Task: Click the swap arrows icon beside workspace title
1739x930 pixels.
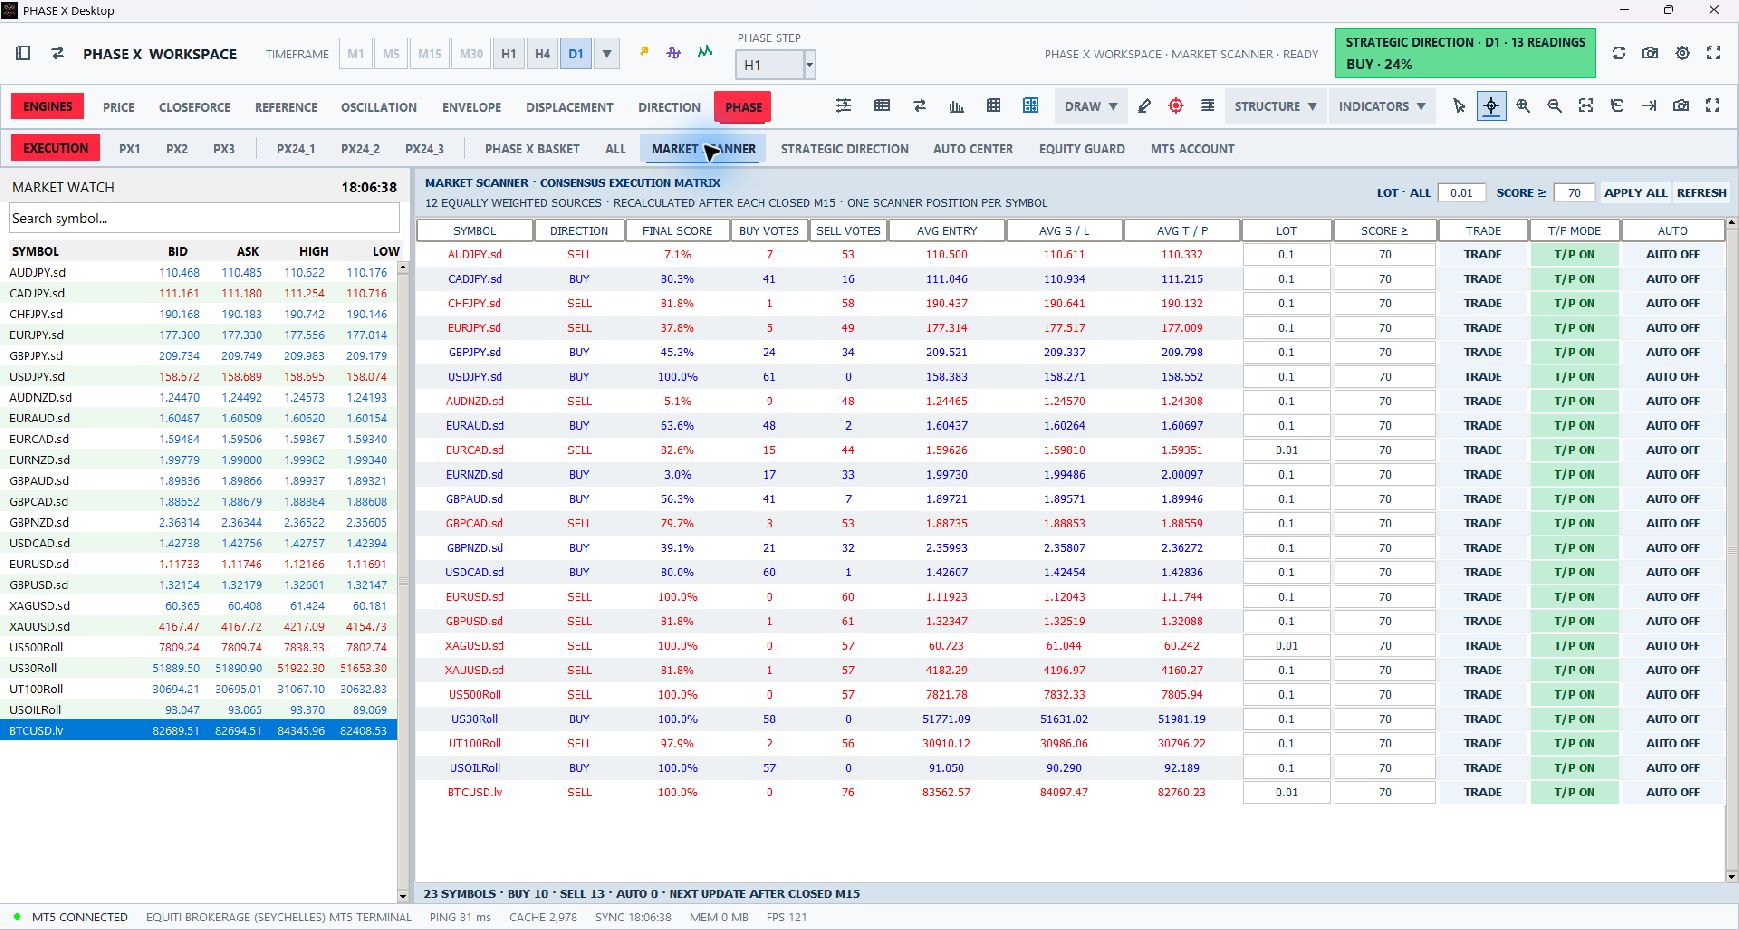Action: (x=58, y=53)
